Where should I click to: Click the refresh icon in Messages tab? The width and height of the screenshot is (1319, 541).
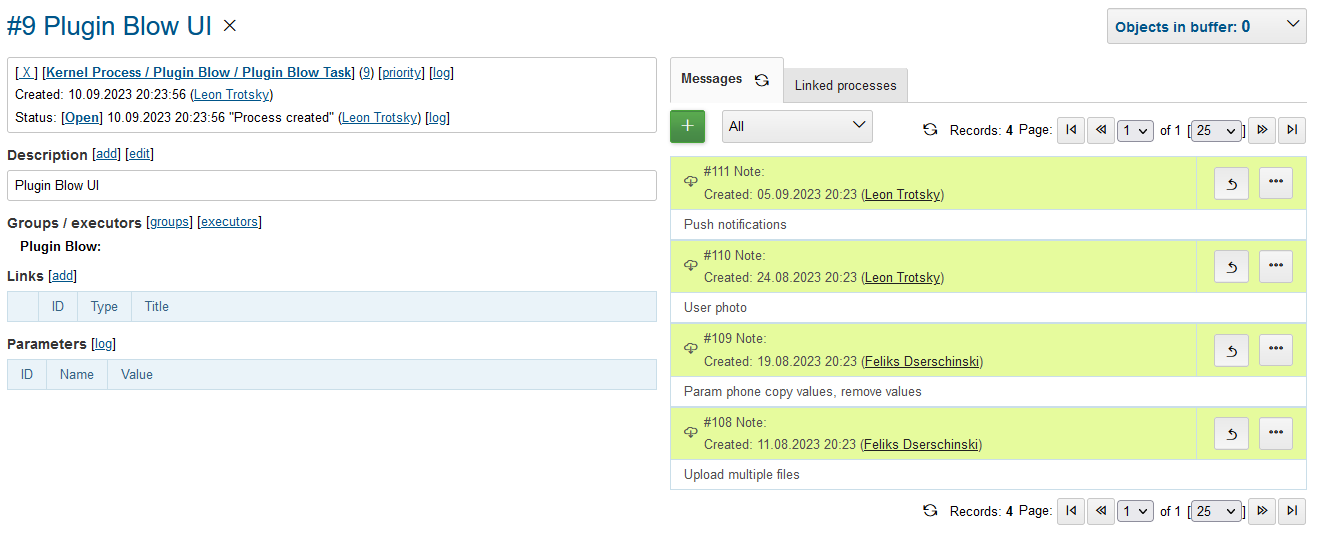pyautogui.click(x=762, y=80)
